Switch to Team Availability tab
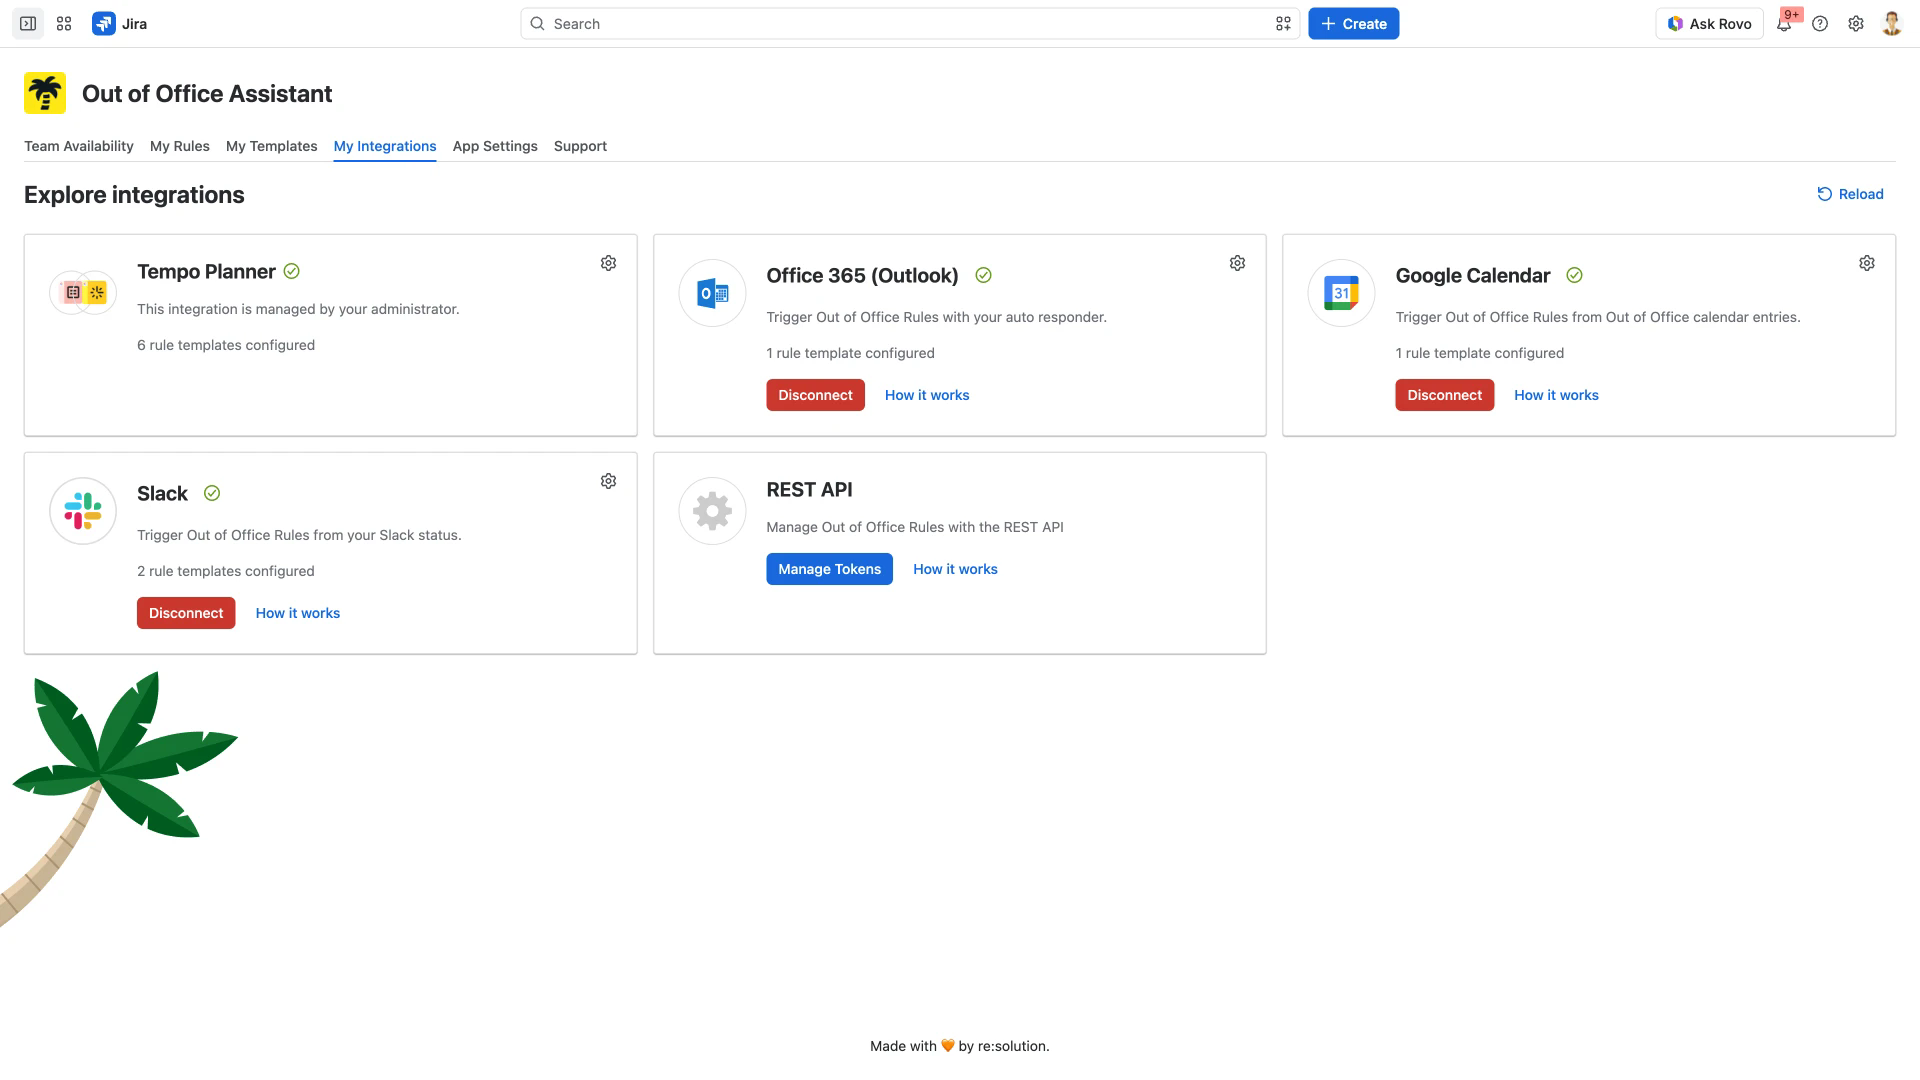 click(x=79, y=146)
